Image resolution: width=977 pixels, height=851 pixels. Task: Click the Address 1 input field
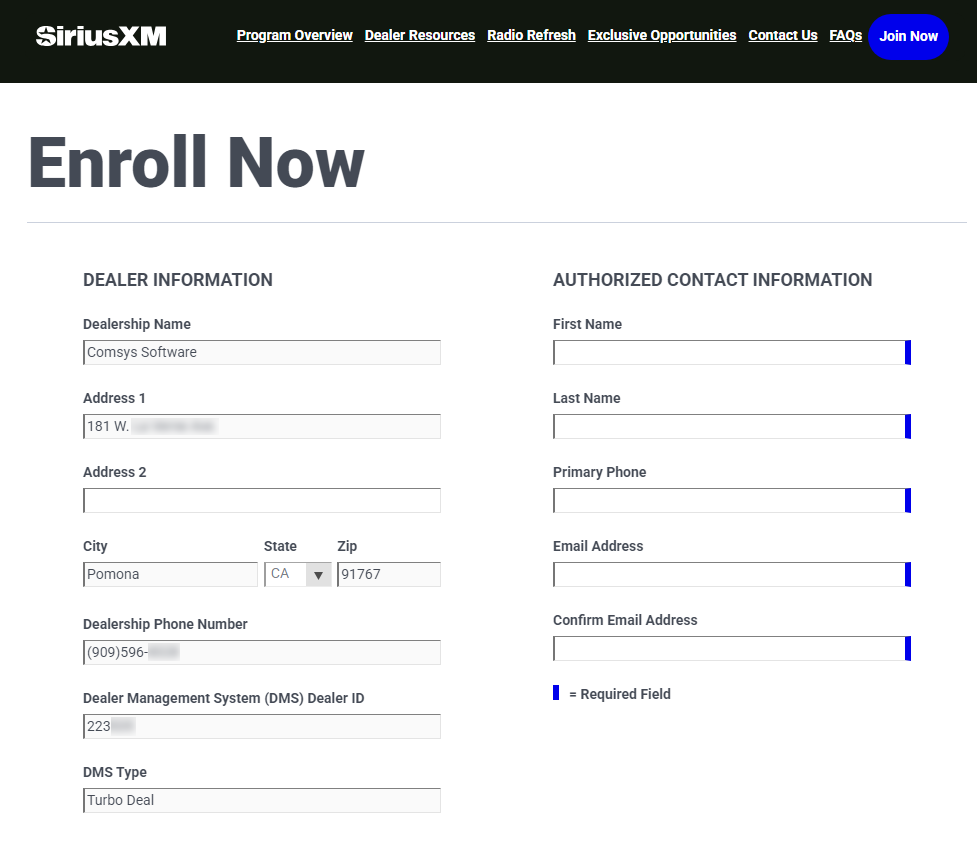pyautogui.click(x=262, y=427)
